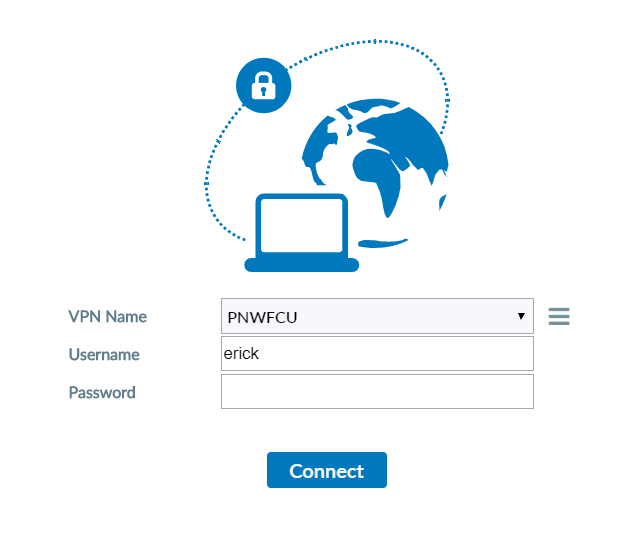Click the padlock icon in the blue circle
Image resolution: width=617 pixels, height=537 pixels.
(264, 85)
